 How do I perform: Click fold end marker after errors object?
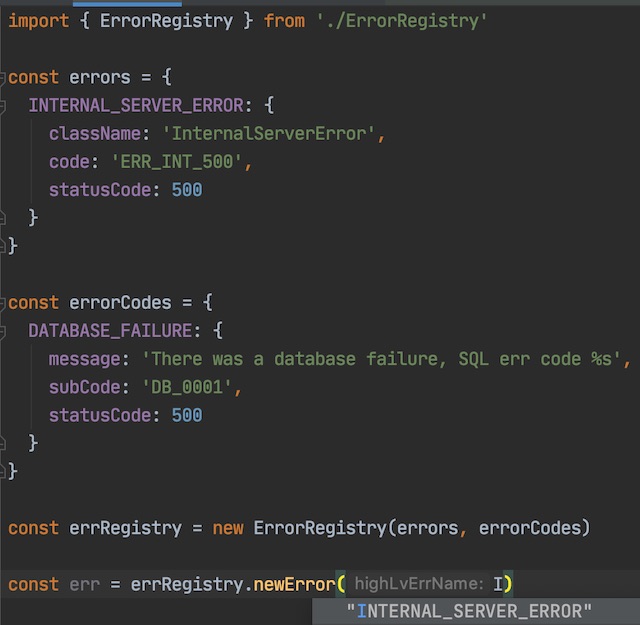point(2,246)
